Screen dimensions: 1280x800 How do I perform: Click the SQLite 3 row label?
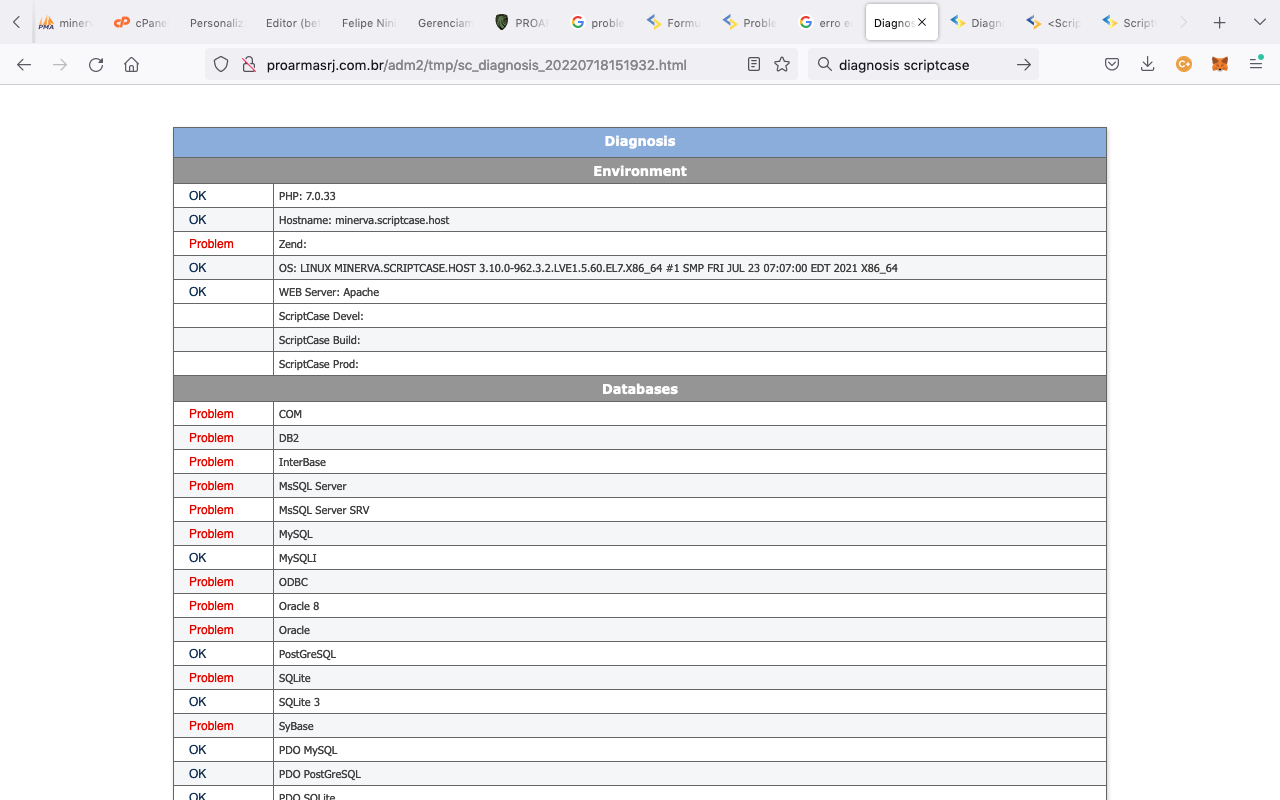pos(299,702)
